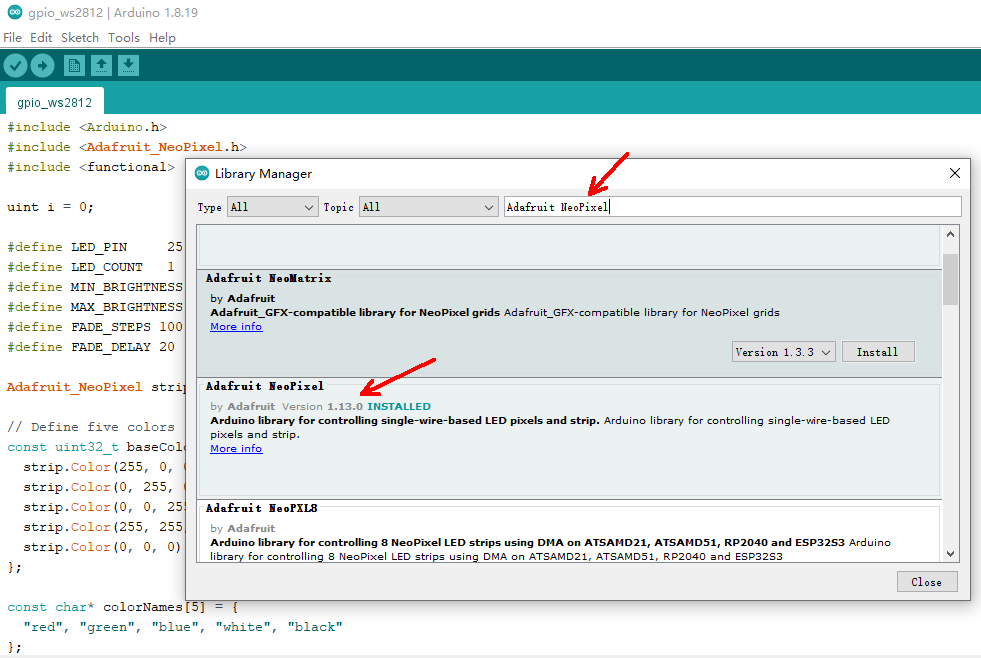Click the #define MIN_BRIGHTNESS code line
This screenshot has height=658, width=981.
95,287
